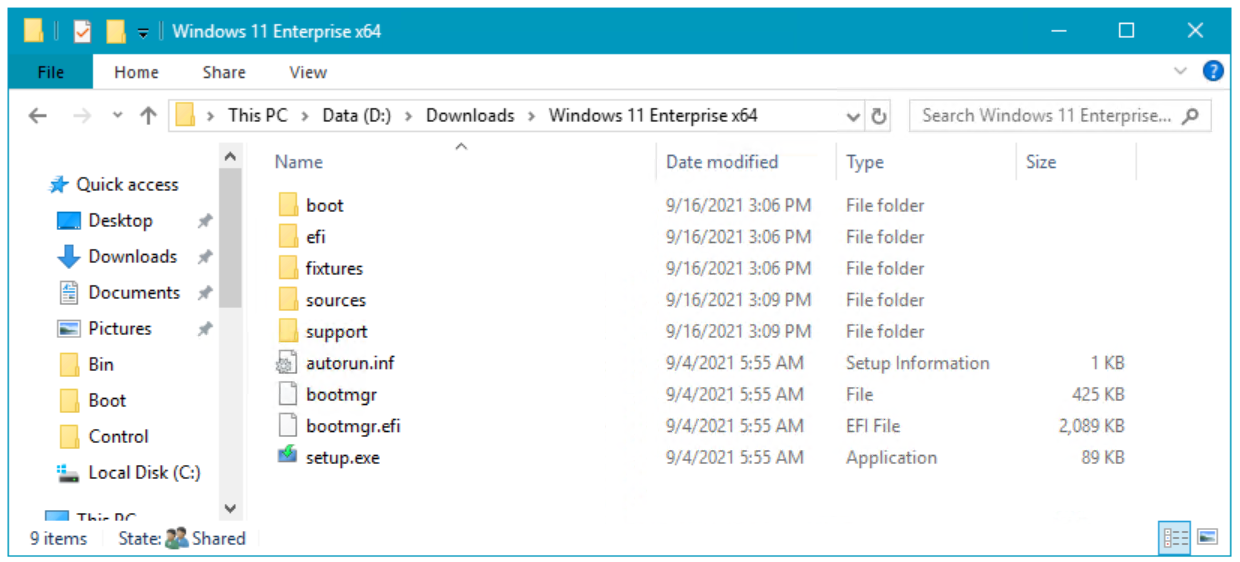Open the address bar history dropdown
Viewport: 1240px width, 562px height.
click(x=853, y=116)
